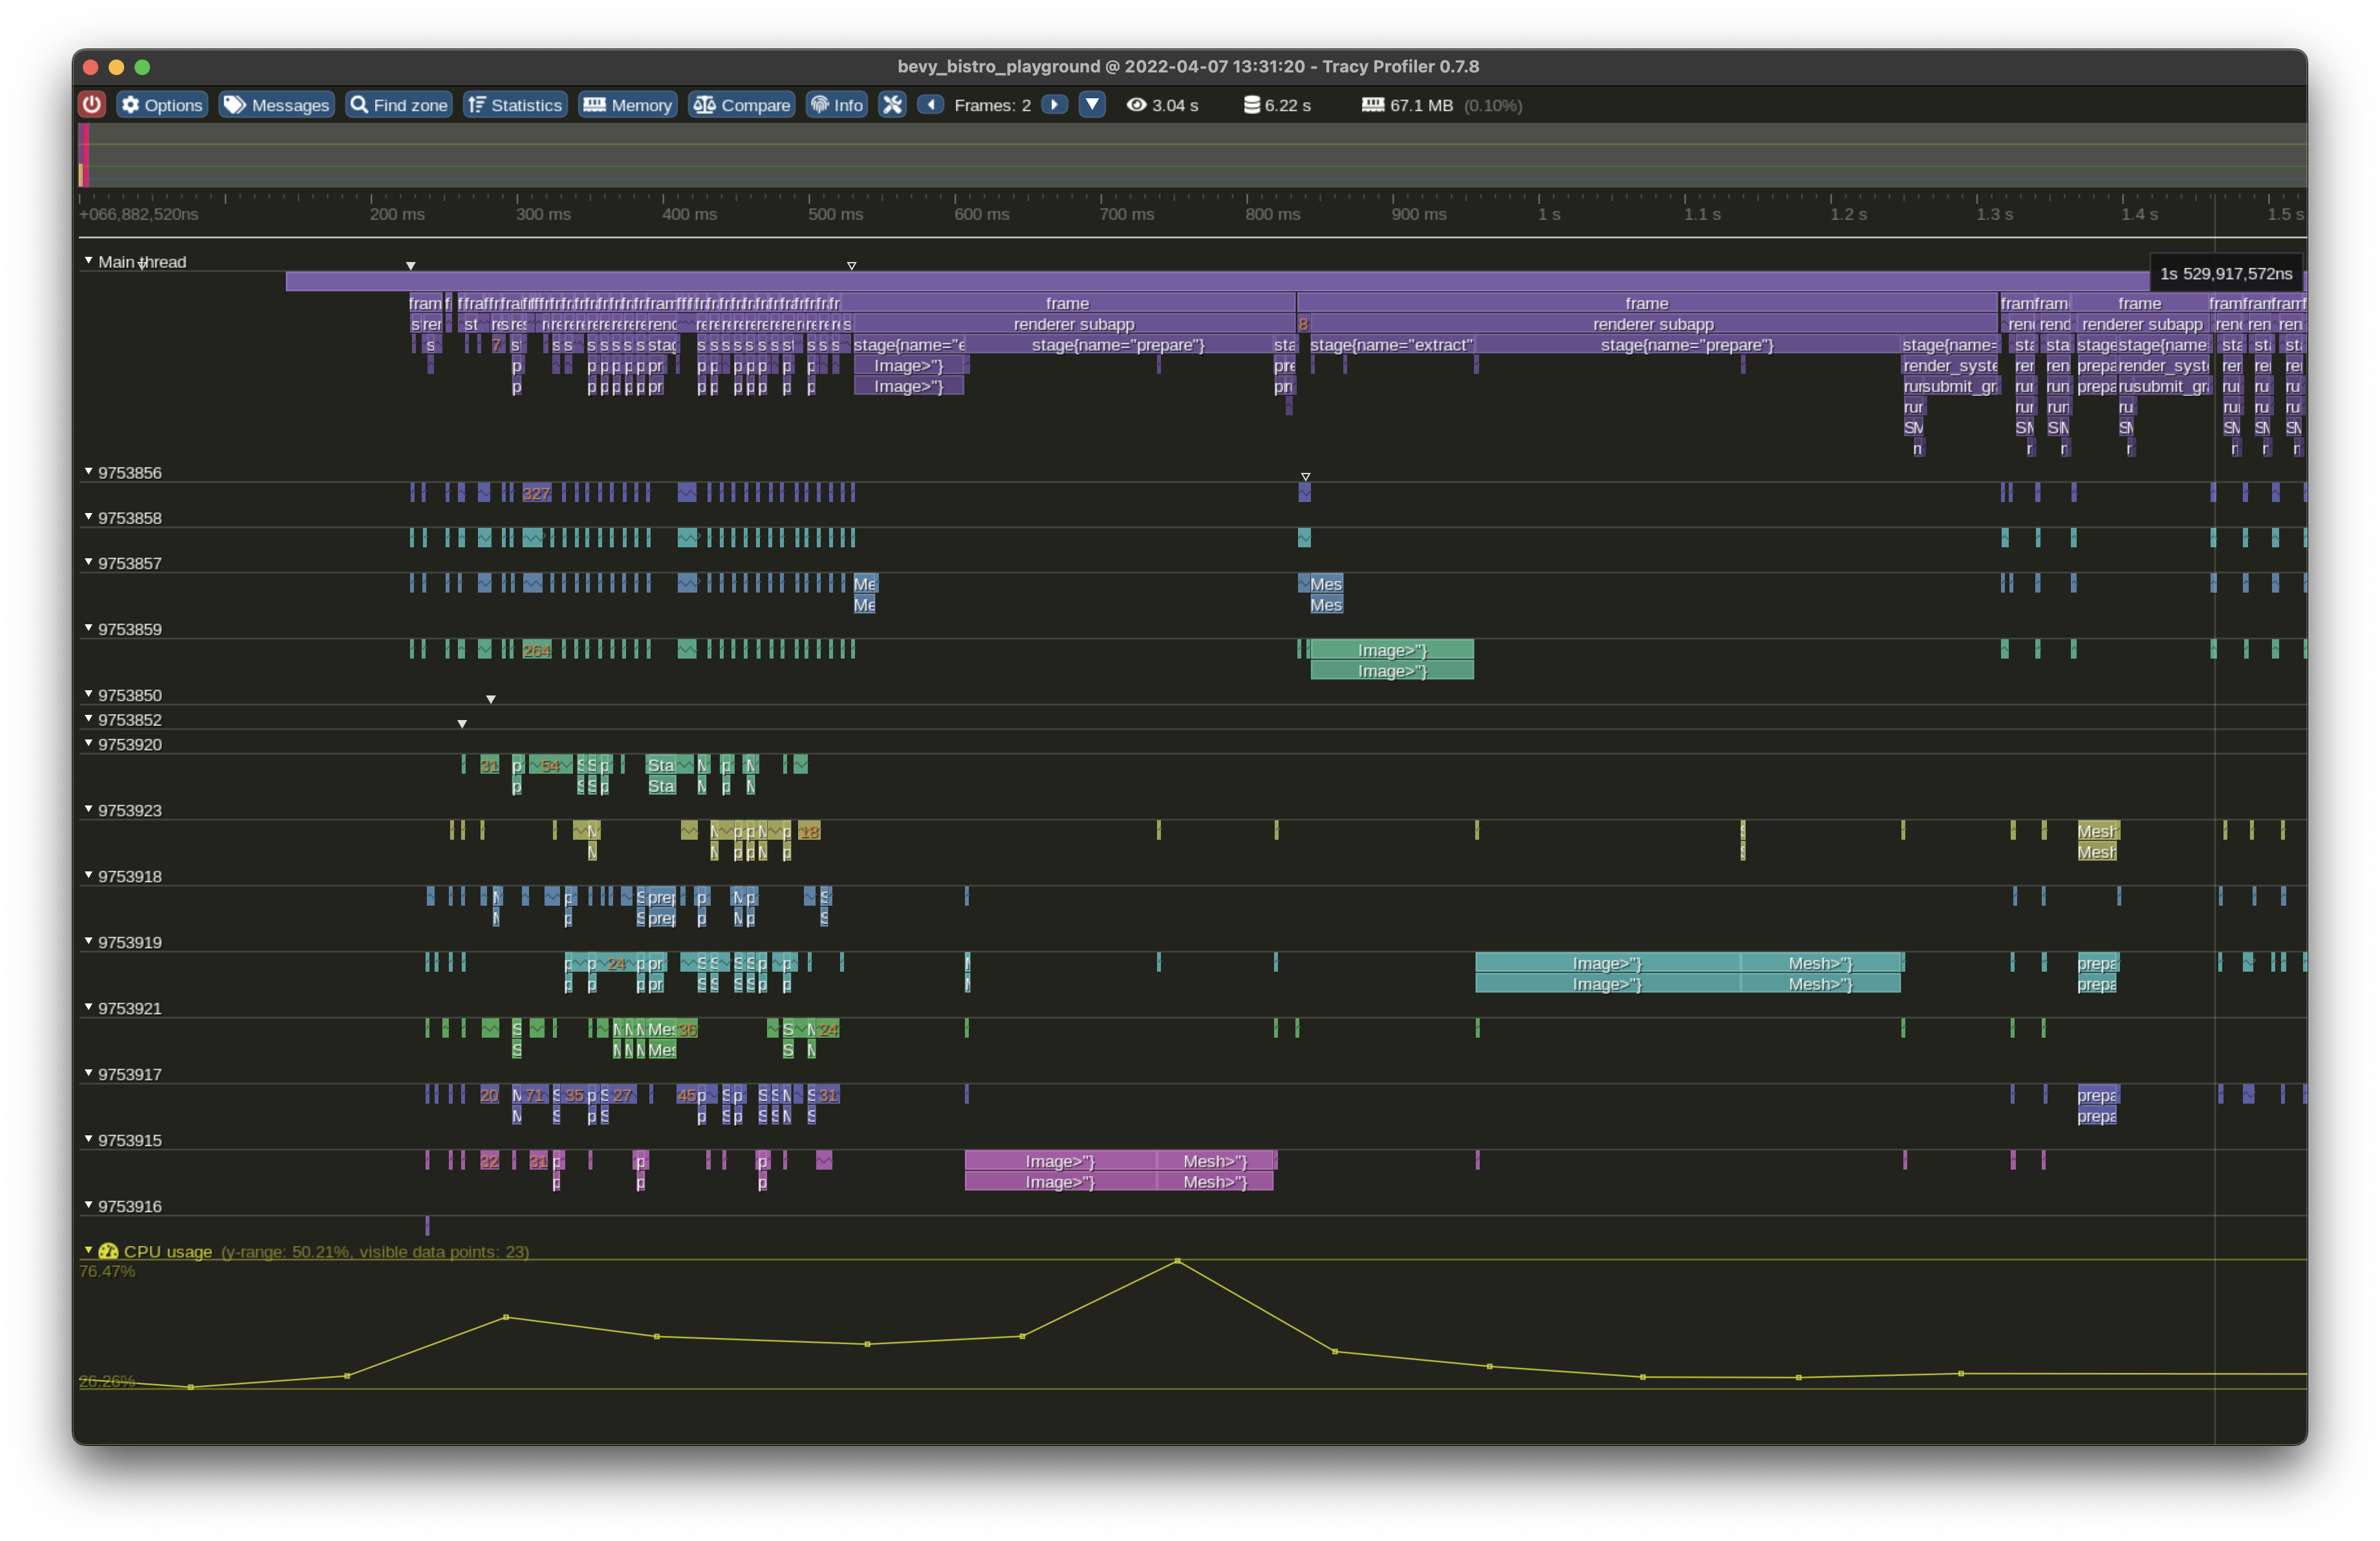Click the lock marker on thread 9753852

pos(462,723)
